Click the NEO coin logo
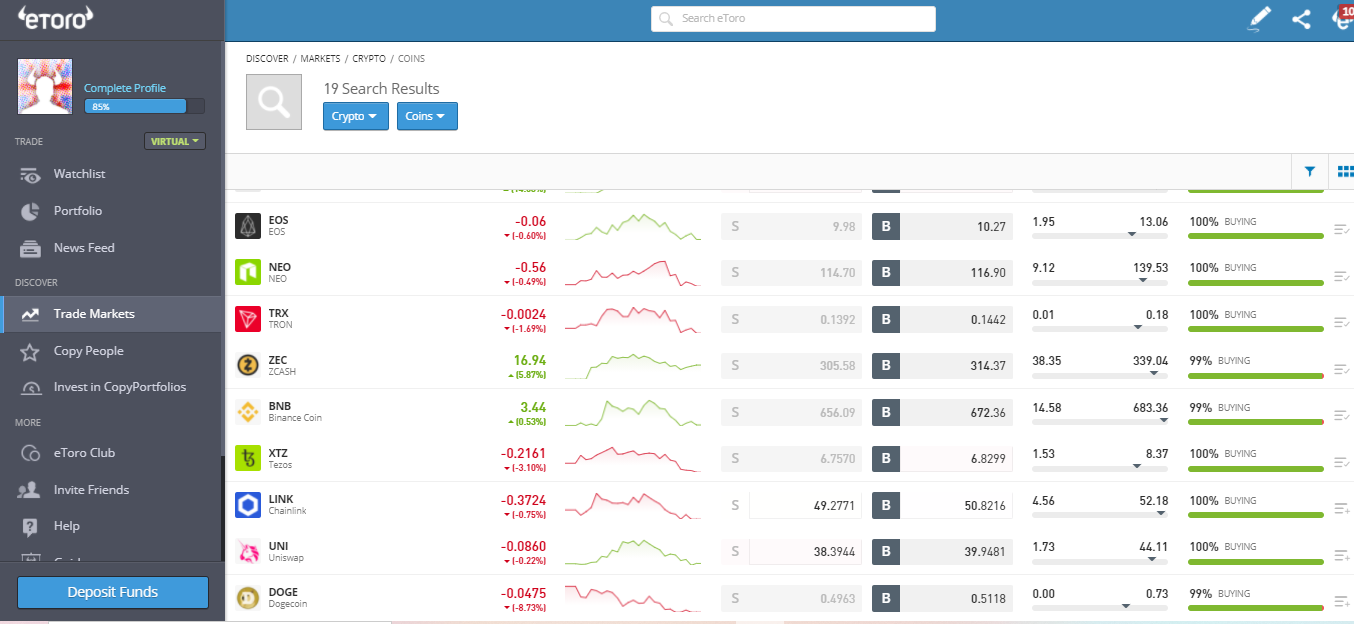The image size is (1354, 624). [248, 272]
